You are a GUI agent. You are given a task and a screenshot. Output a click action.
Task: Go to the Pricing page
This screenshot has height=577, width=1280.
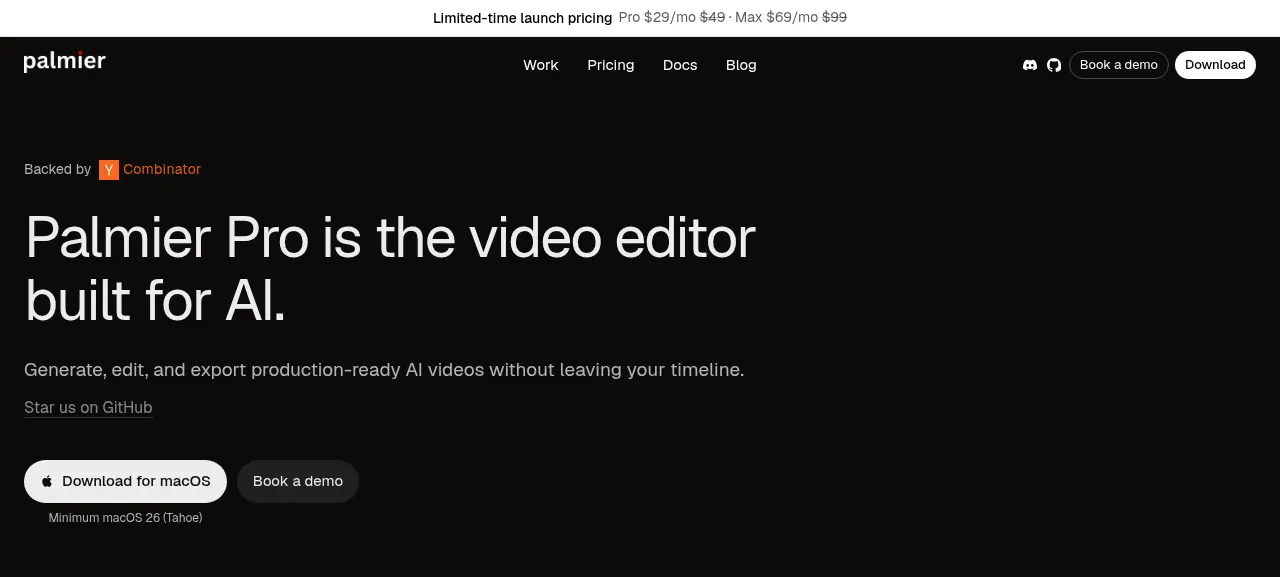(x=611, y=65)
